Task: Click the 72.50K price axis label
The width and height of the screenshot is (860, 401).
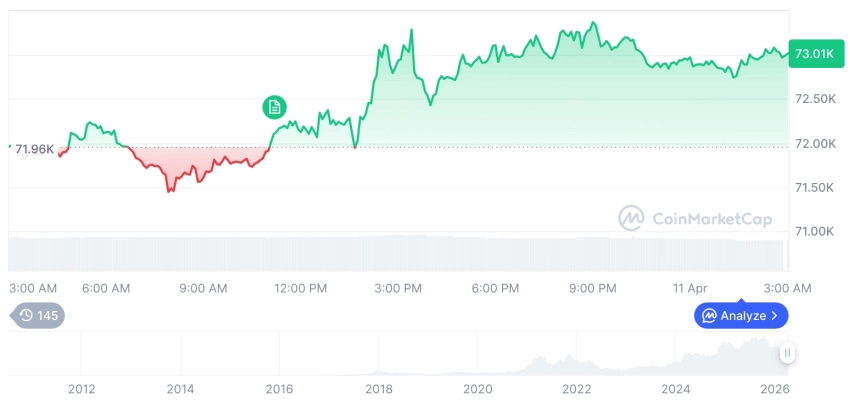Action: click(x=815, y=99)
